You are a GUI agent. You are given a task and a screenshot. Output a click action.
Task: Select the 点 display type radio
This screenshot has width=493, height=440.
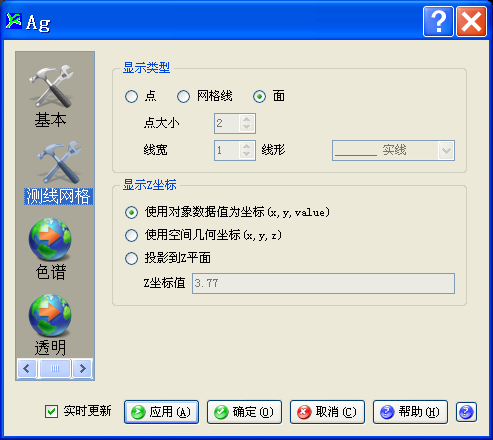pos(131,97)
